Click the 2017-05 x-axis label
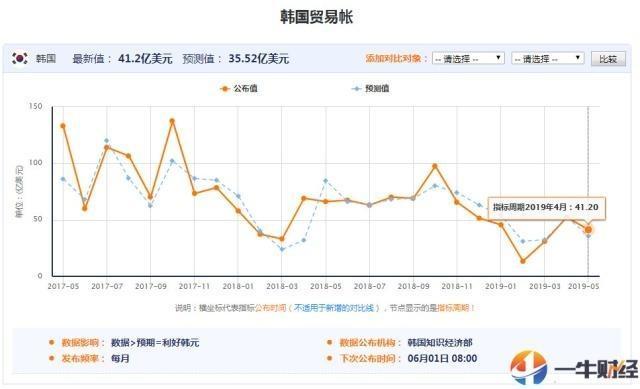The image size is (640, 389). (x=63, y=286)
